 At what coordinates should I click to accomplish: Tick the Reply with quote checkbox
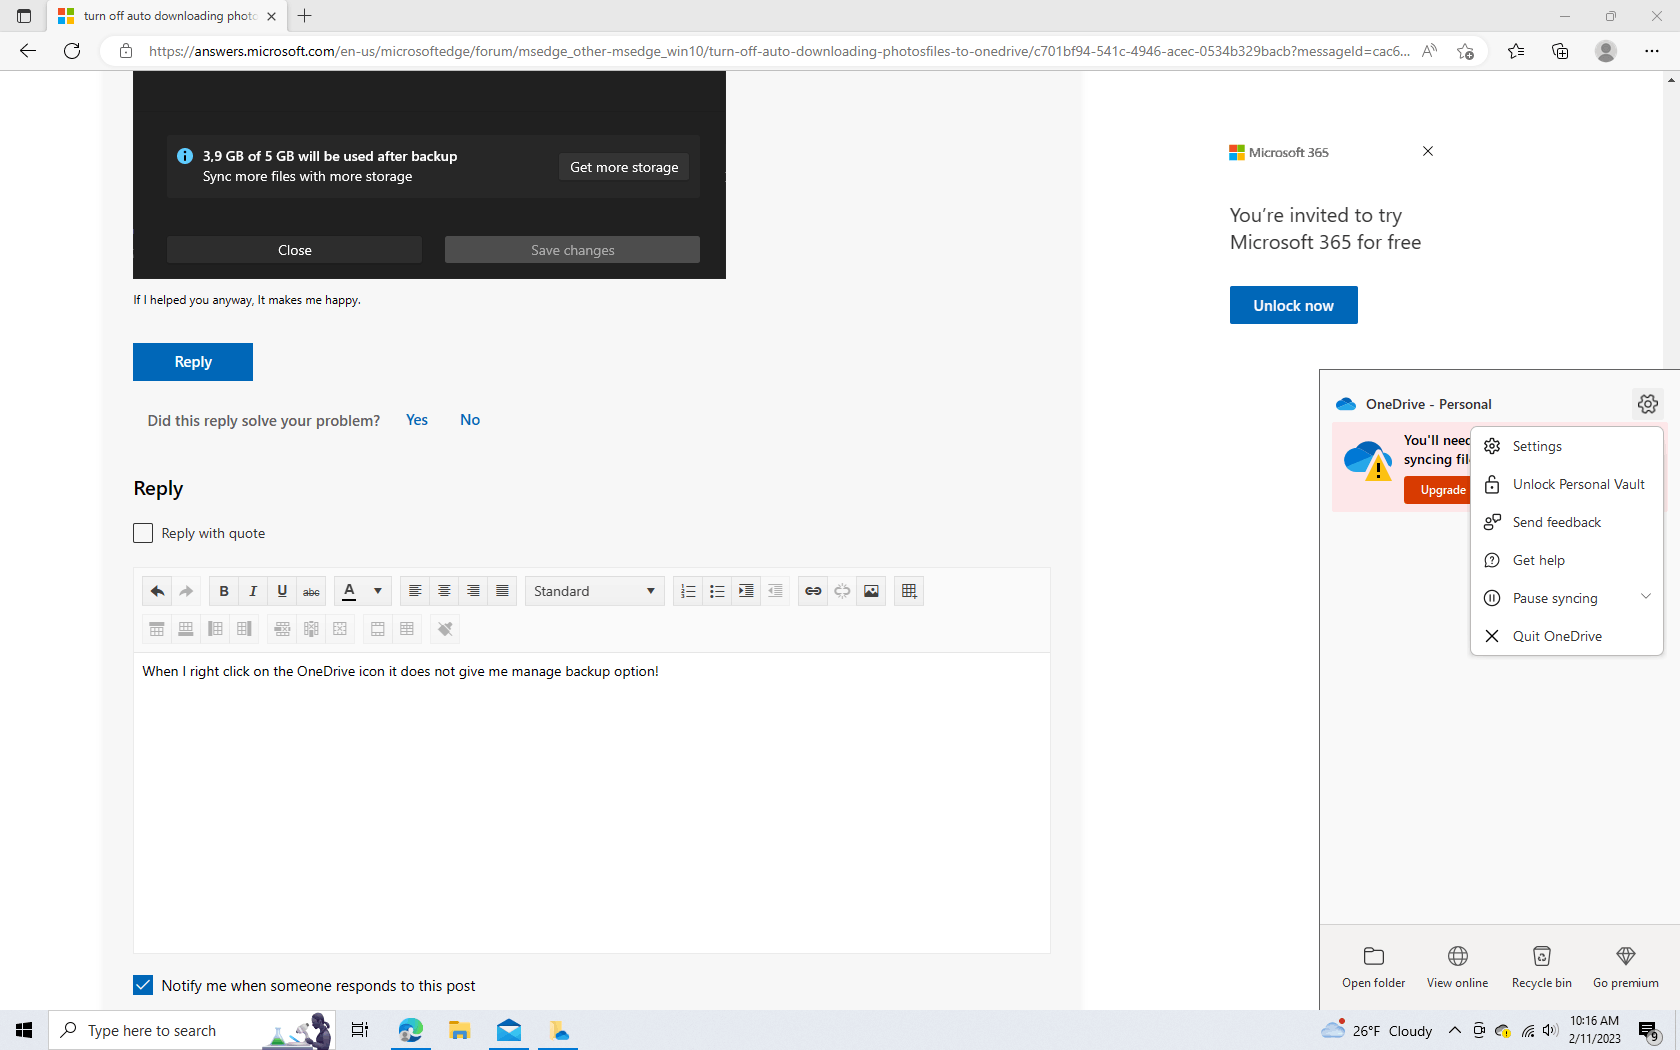[x=143, y=533]
